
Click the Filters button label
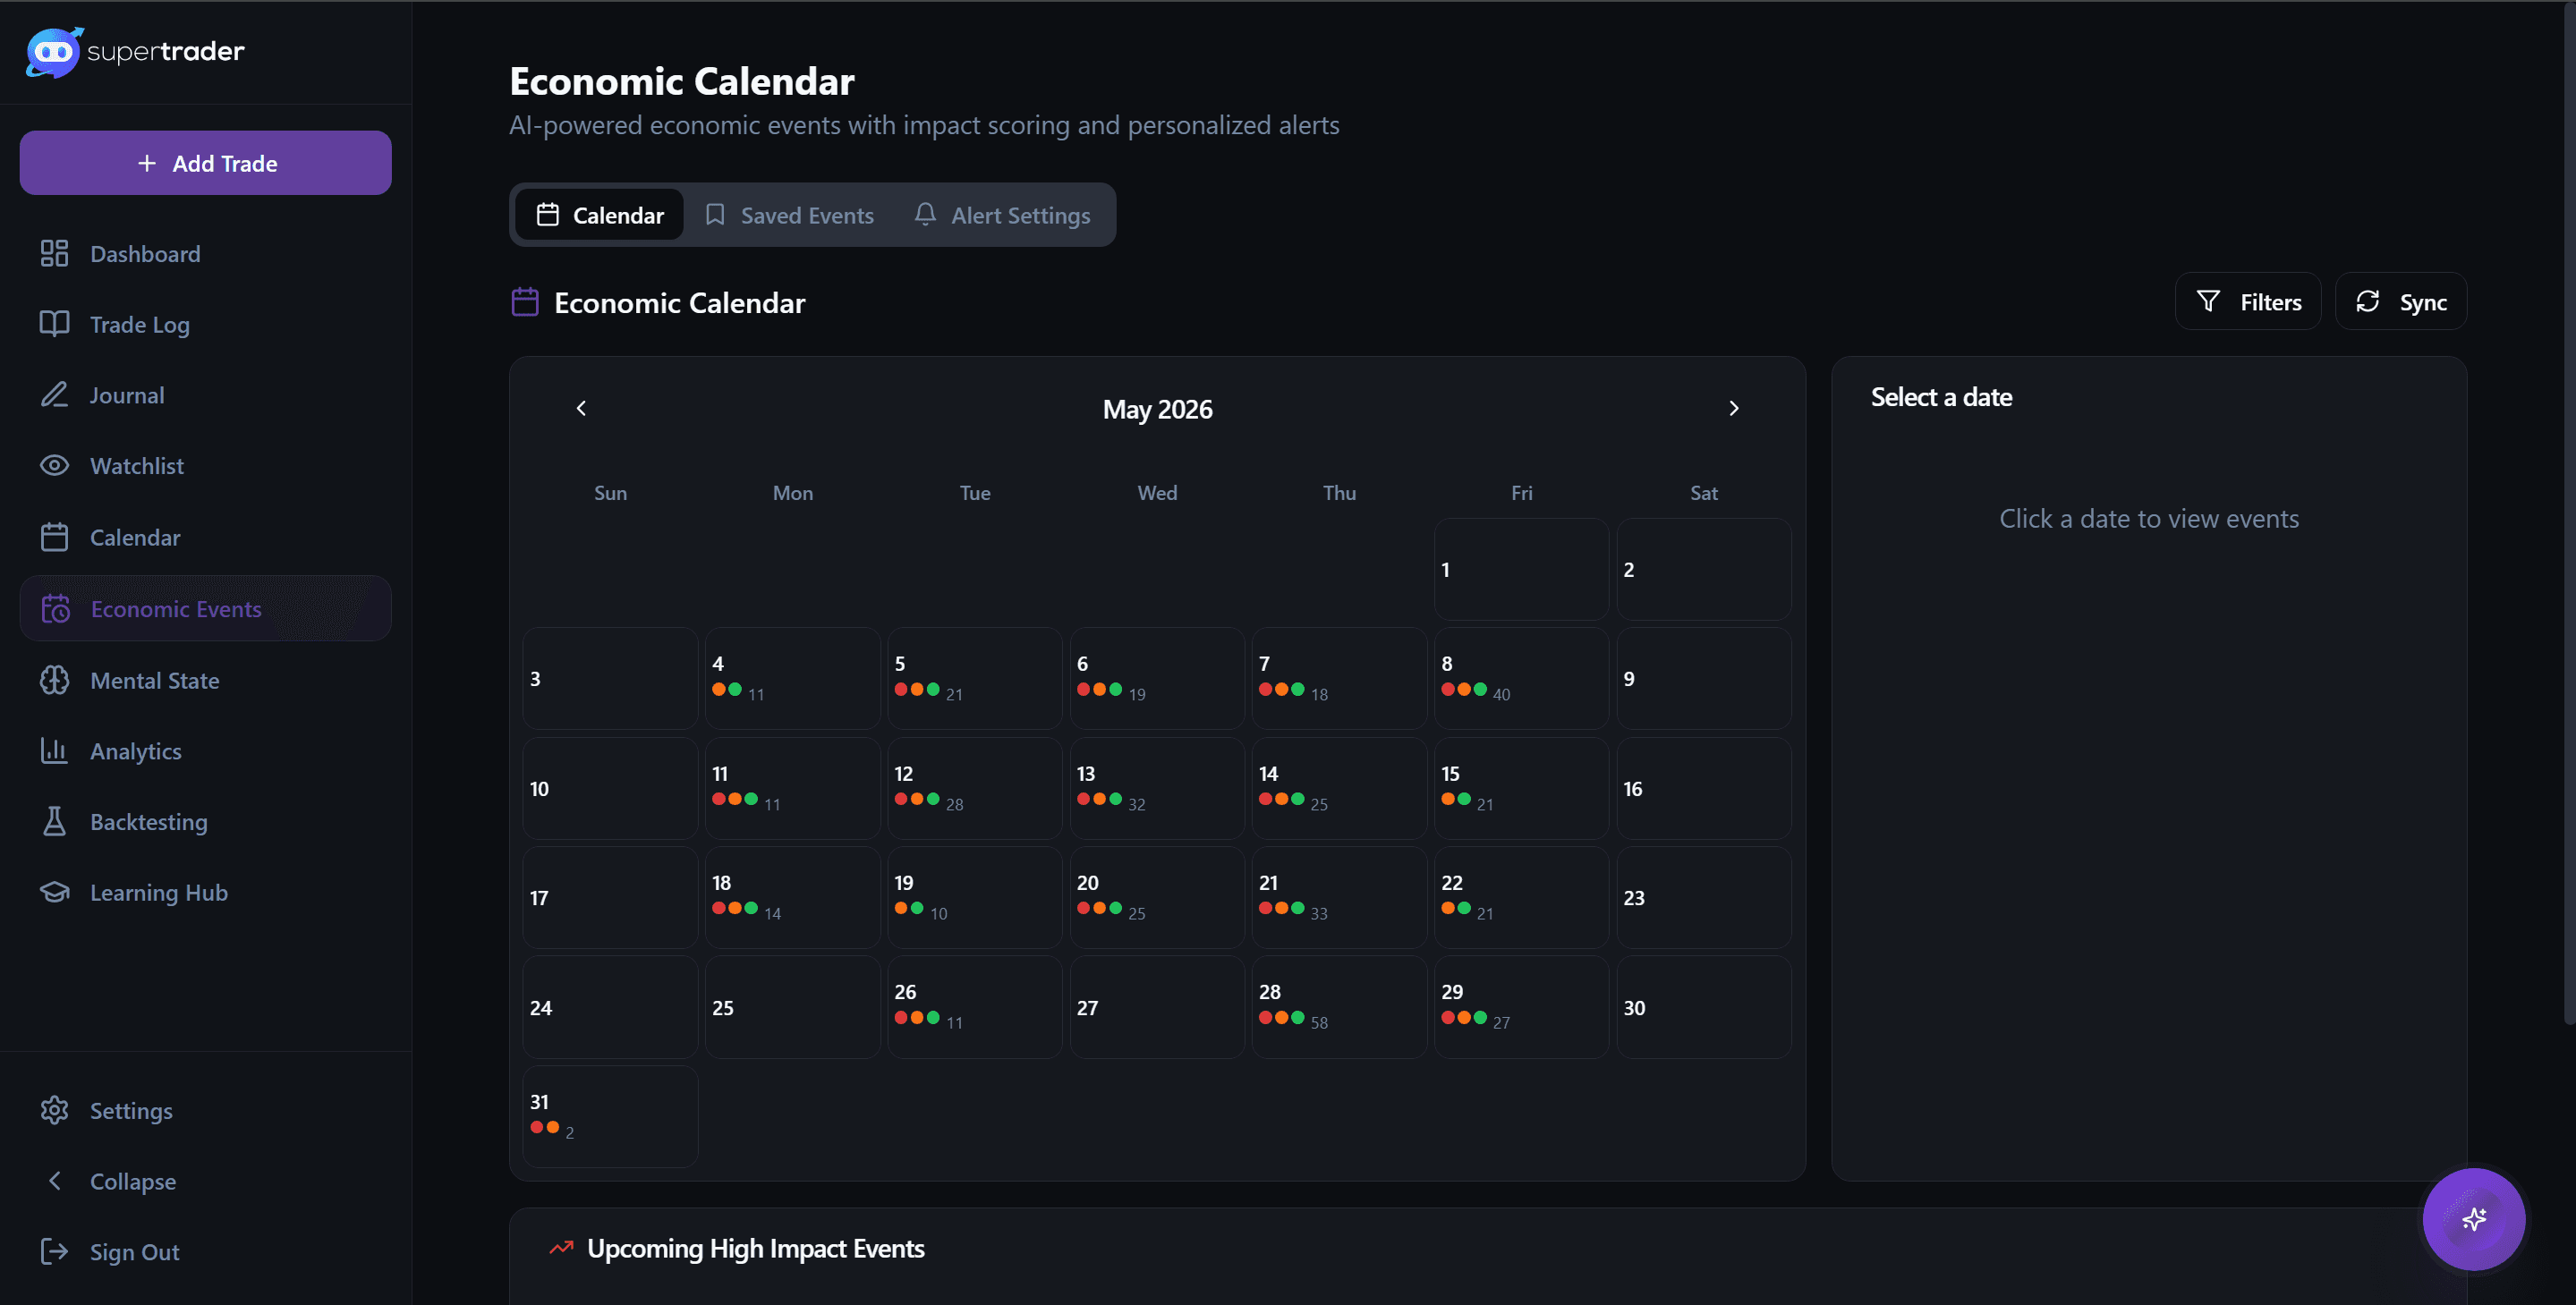click(2270, 302)
